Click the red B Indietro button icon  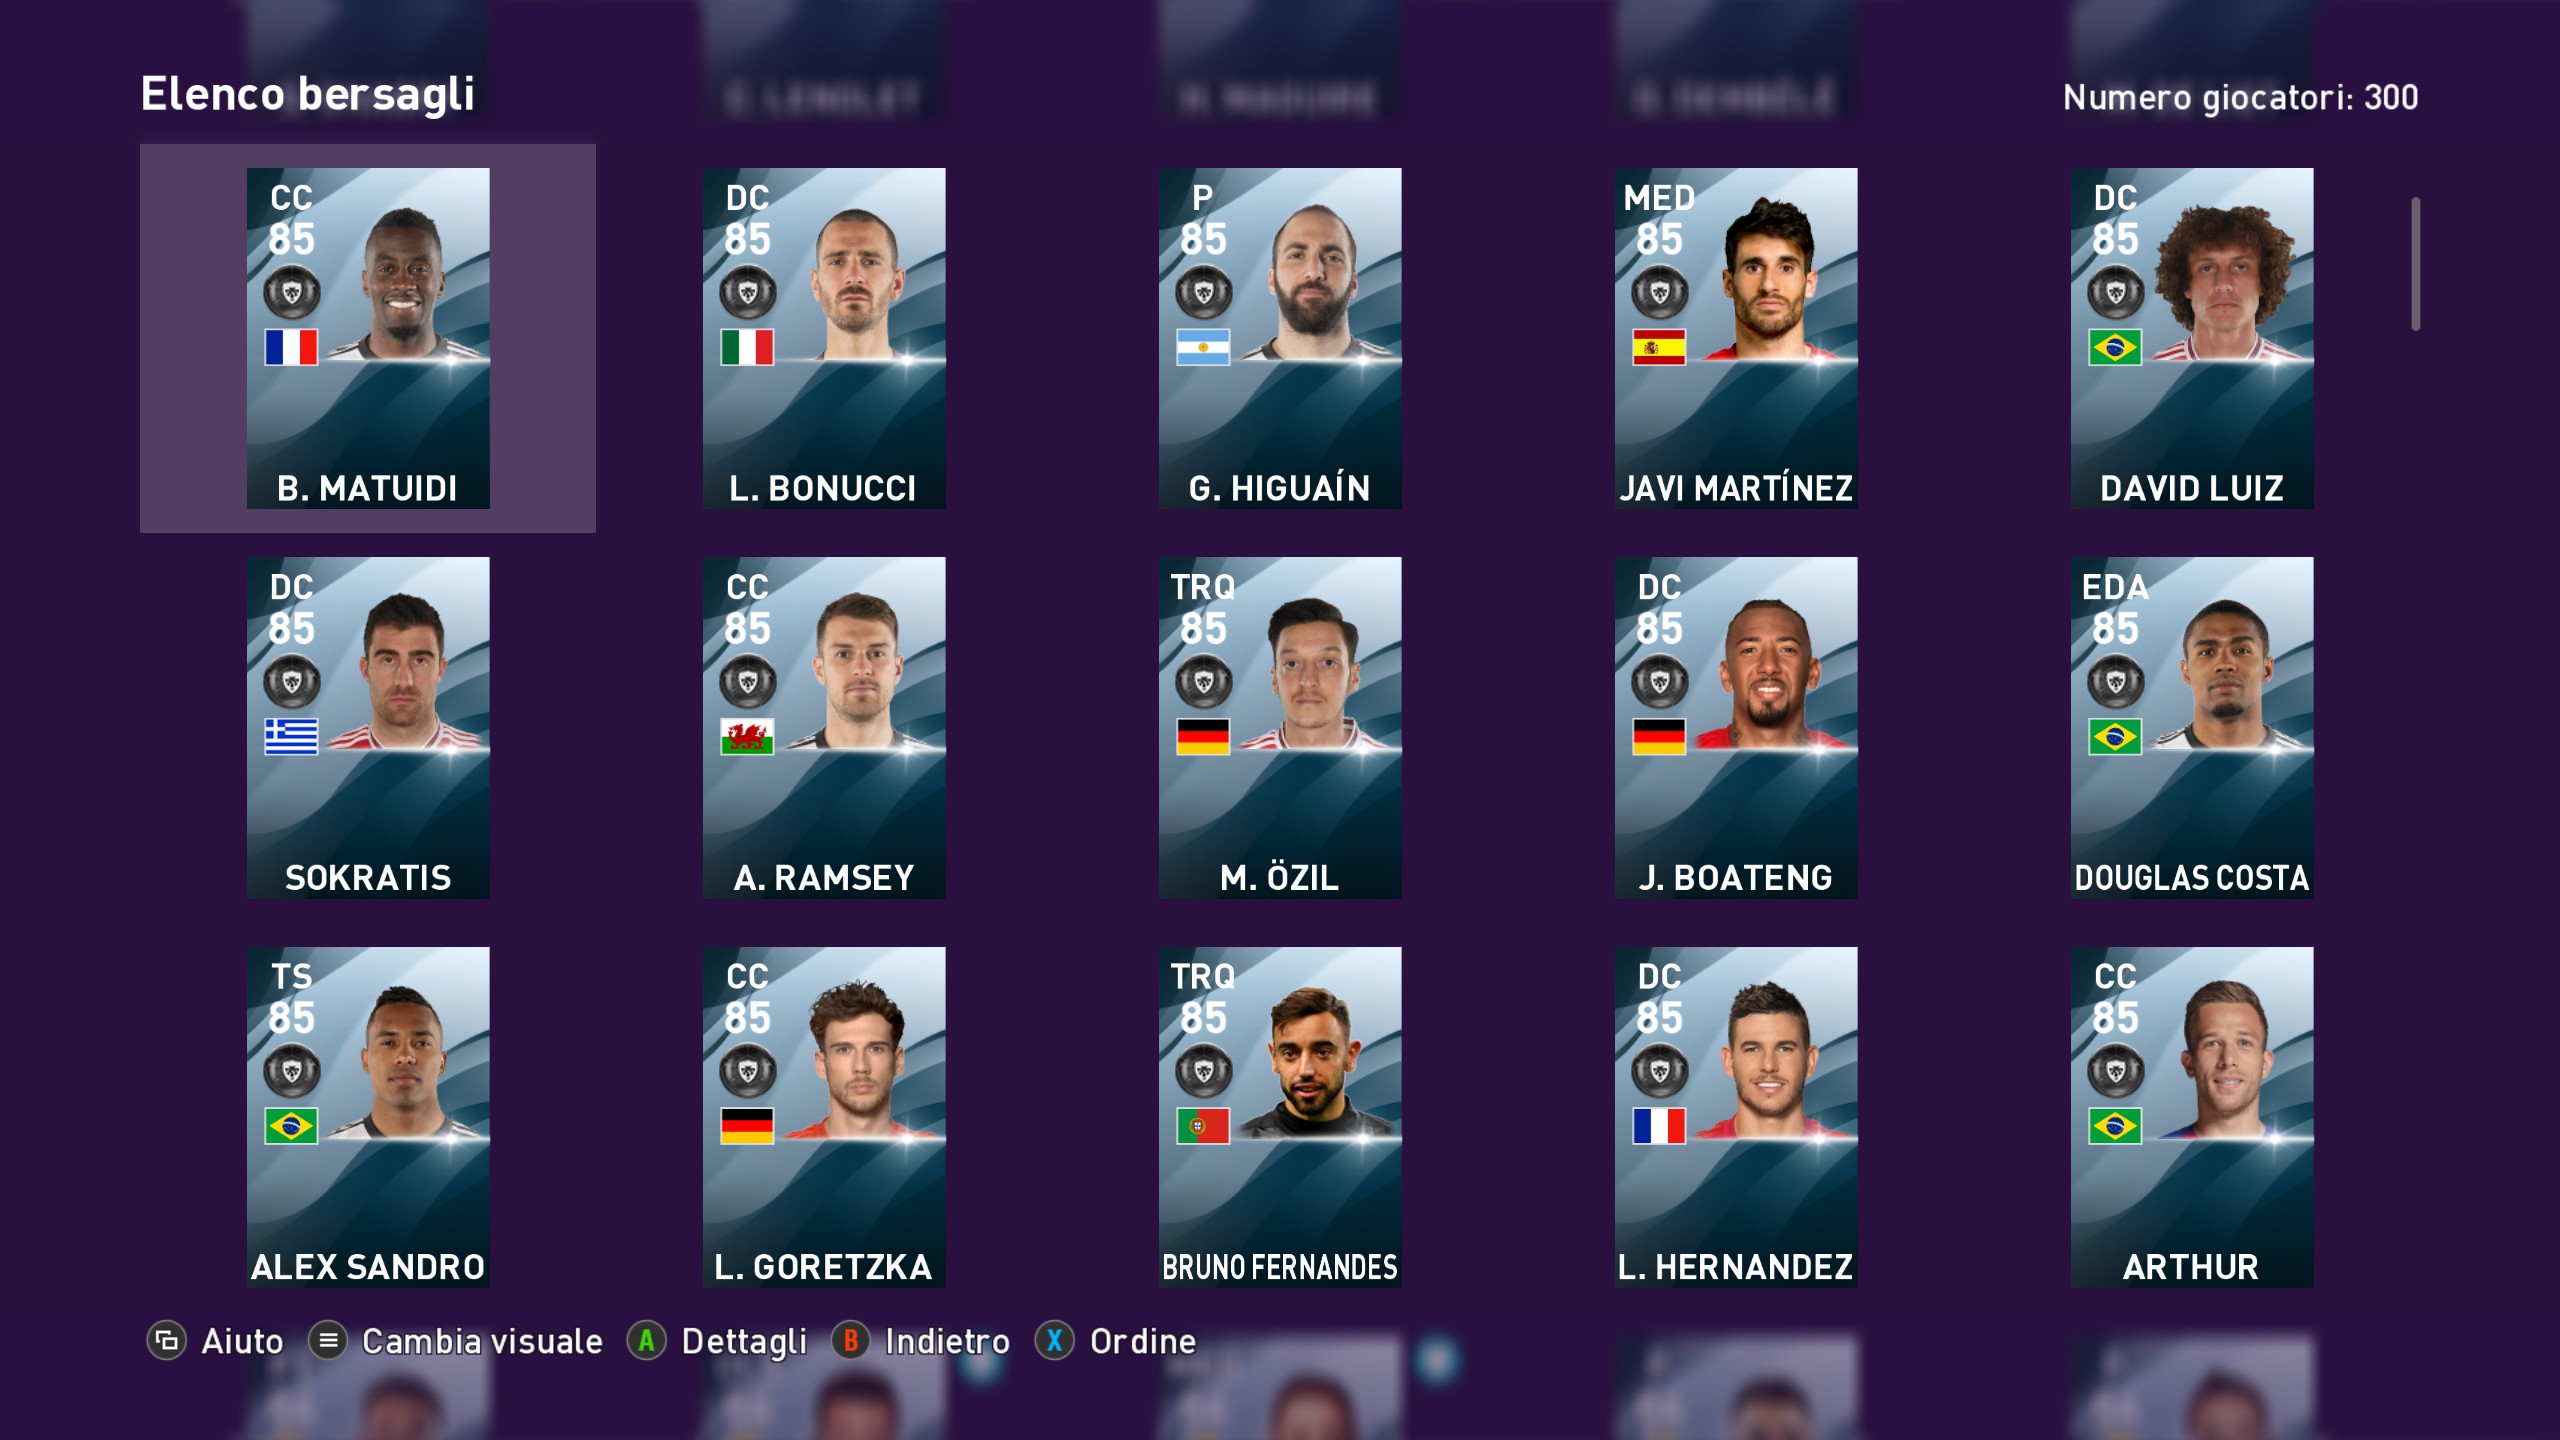click(x=851, y=1341)
